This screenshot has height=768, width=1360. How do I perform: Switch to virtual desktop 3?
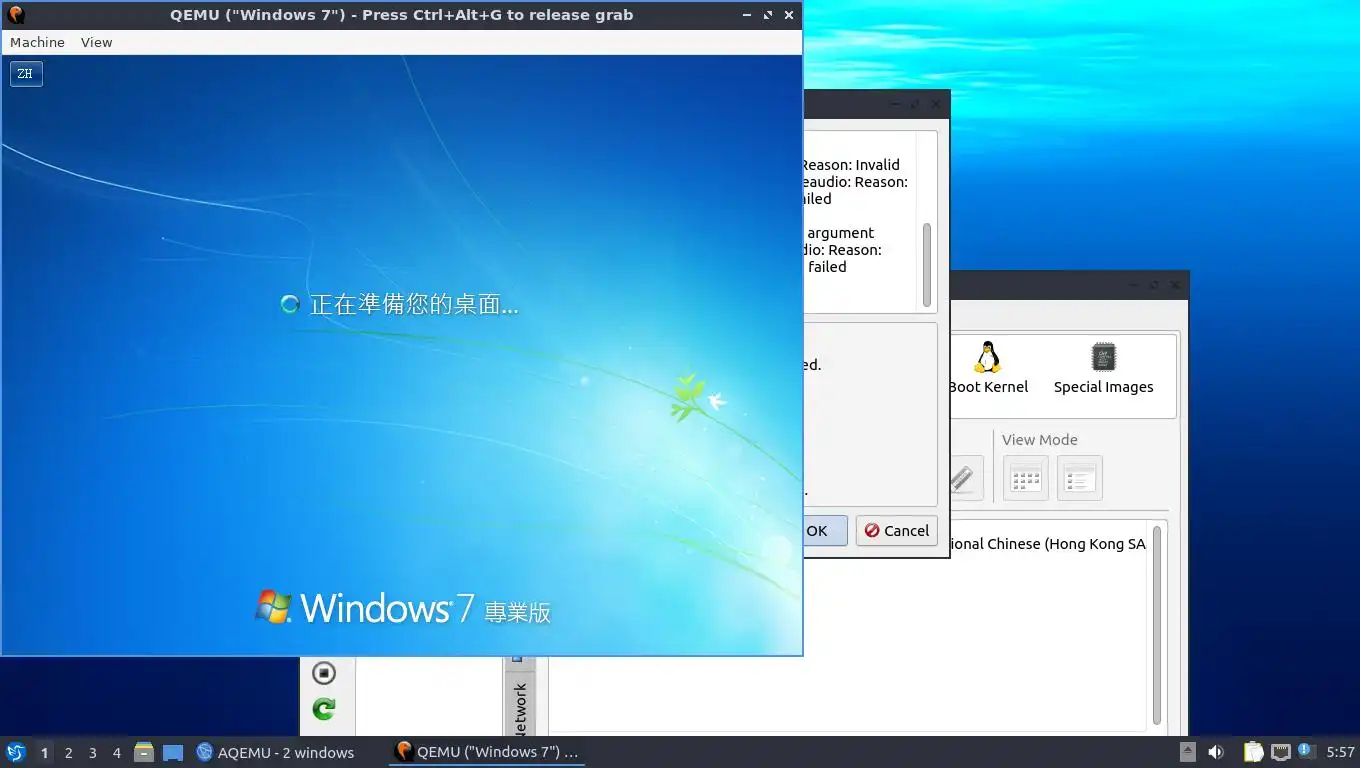(x=92, y=752)
